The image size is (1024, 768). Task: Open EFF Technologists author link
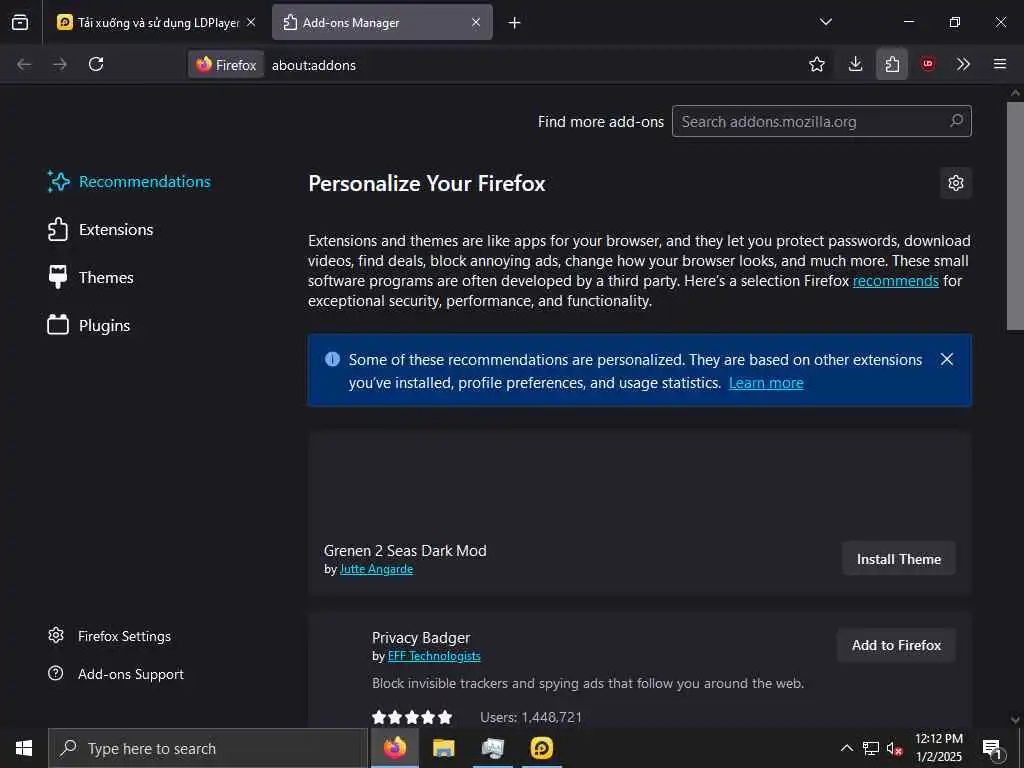(434, 656)
